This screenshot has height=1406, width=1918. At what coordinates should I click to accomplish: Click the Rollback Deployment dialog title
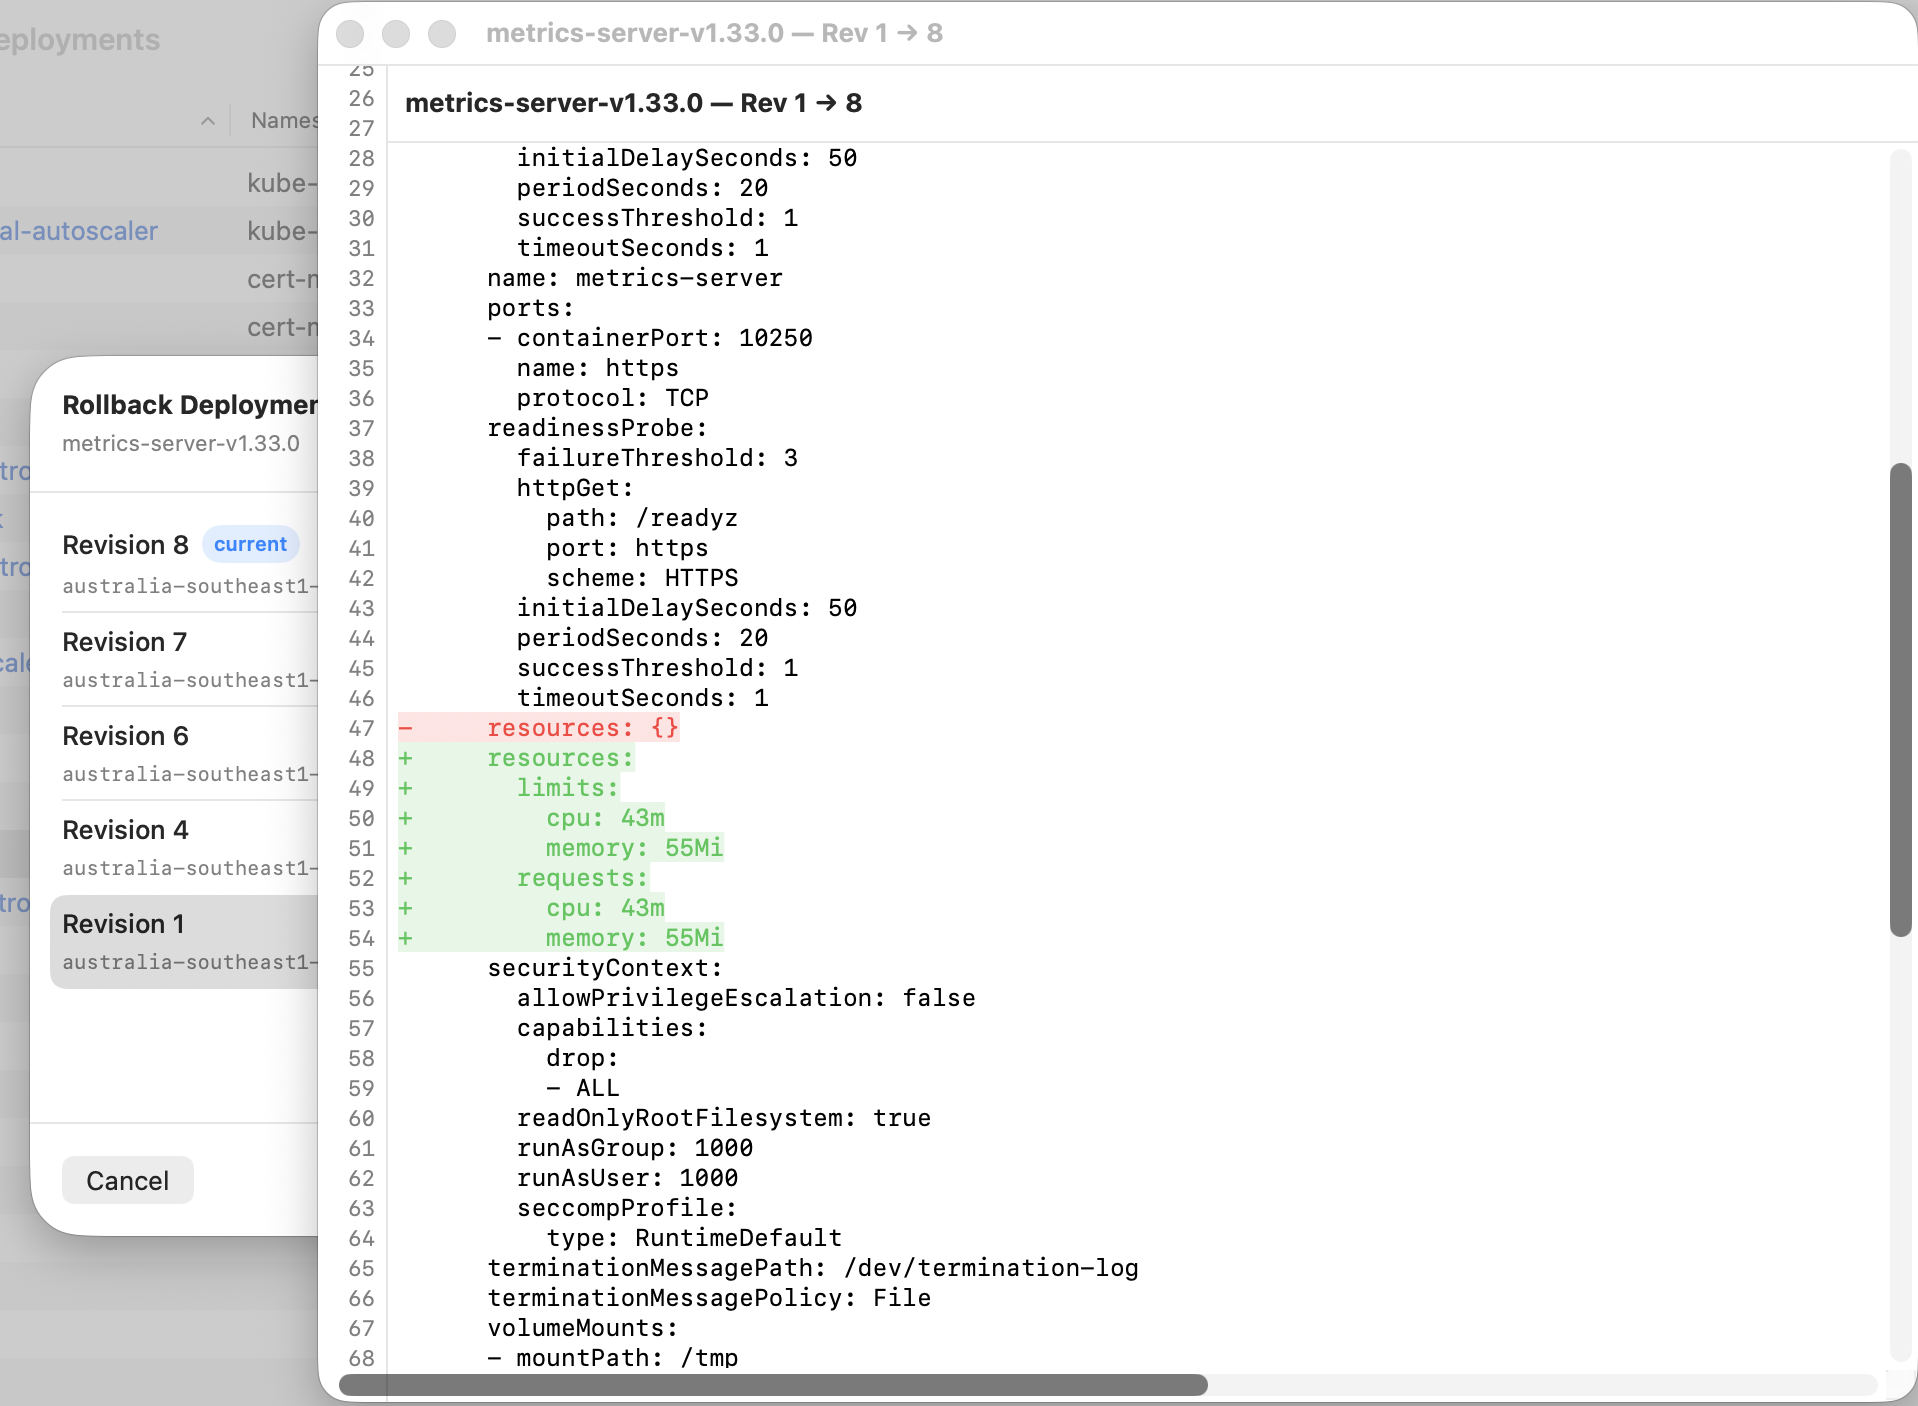coord(190,404)
